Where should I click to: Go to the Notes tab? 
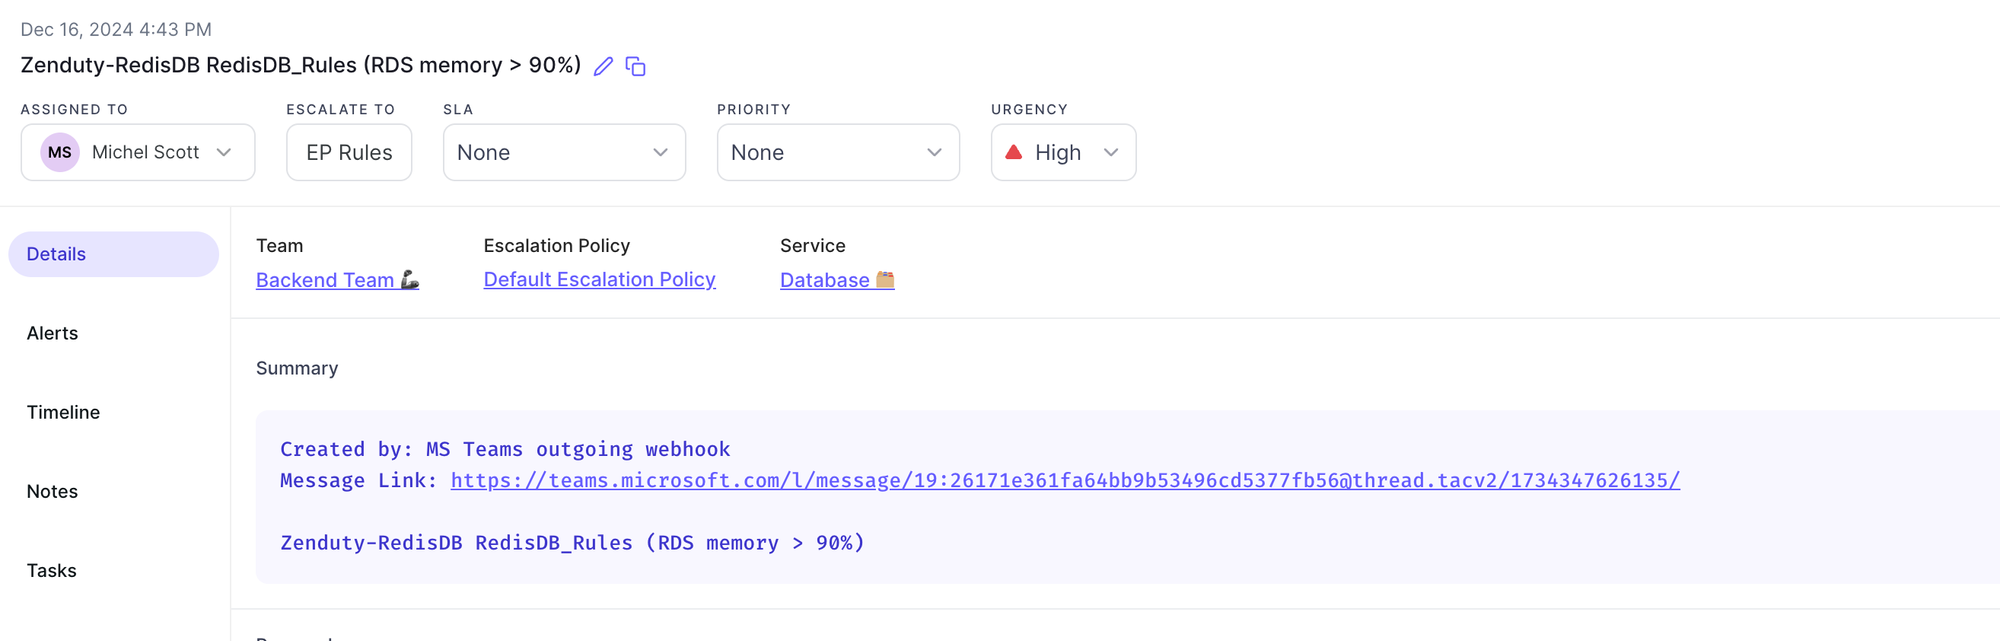[x=52, y=491]
